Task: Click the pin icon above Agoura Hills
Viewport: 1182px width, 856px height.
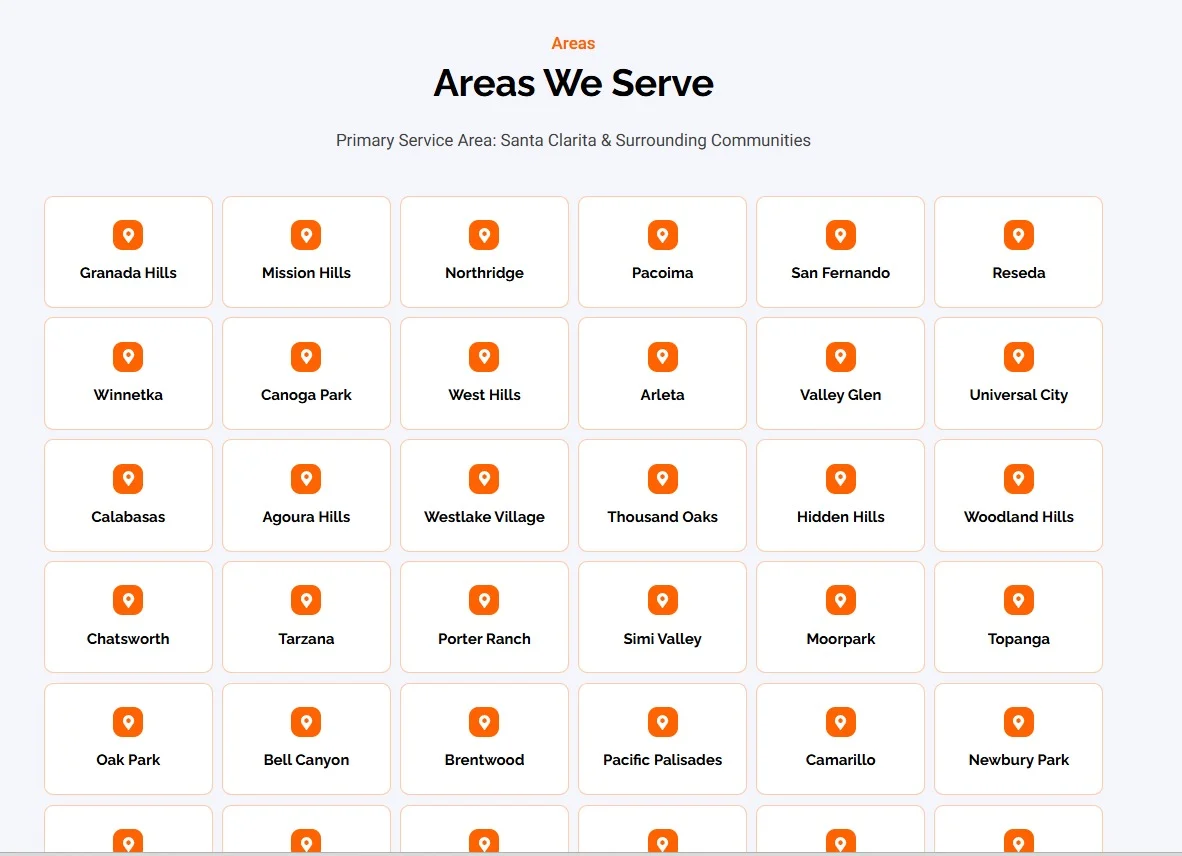Action: click(x=306, y=478)
